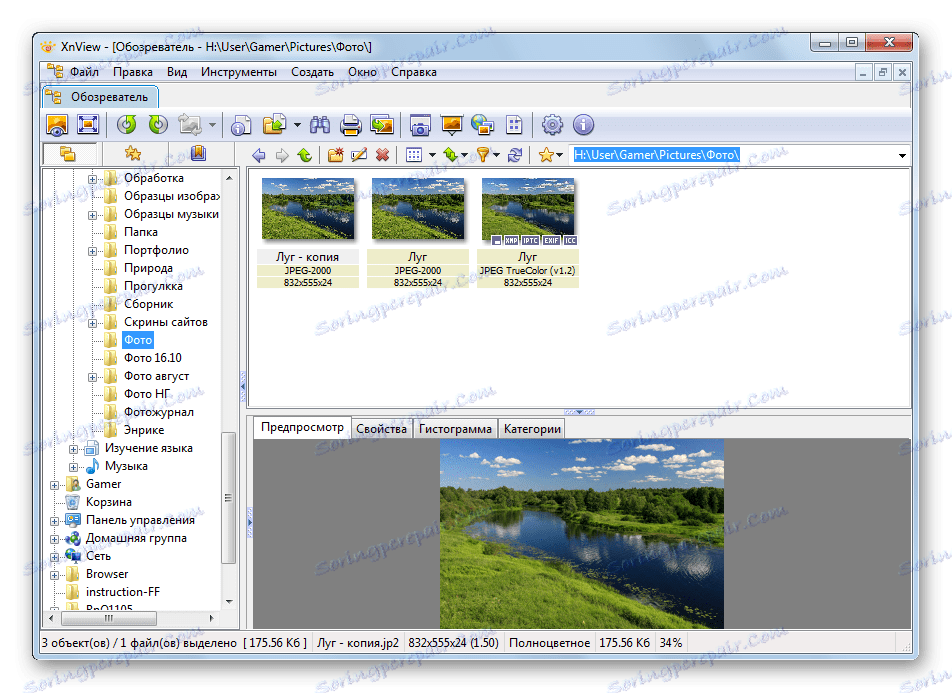Click the red X delete icon

click(x=381, y=155)
